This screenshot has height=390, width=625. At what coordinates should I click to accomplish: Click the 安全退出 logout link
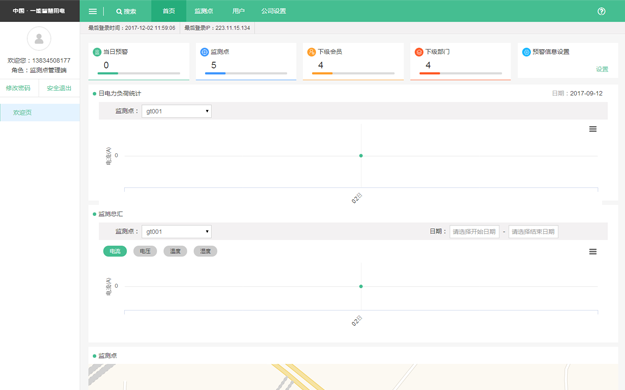pyautogui.click(x=59, y=88)
